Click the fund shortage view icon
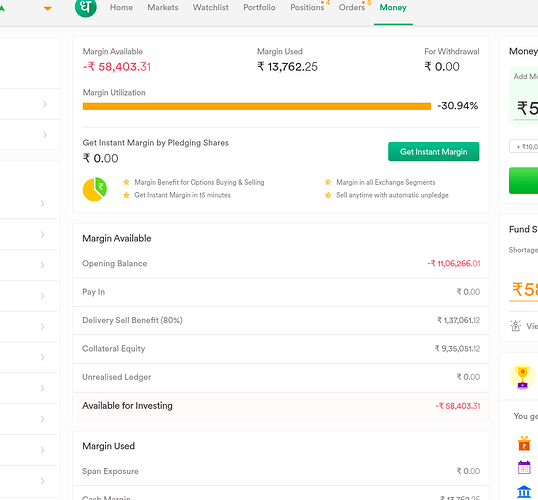 click(x=515, y=326)
